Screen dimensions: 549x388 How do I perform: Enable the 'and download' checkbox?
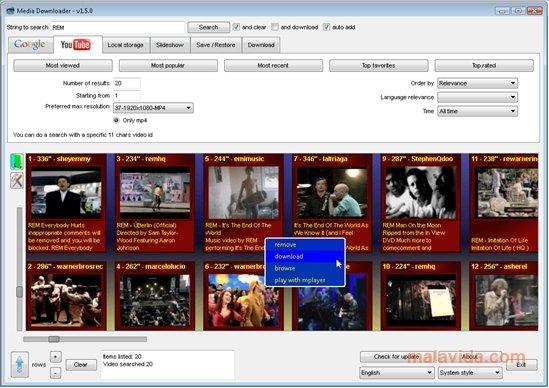pyautogui.click(x=275, y=27)
